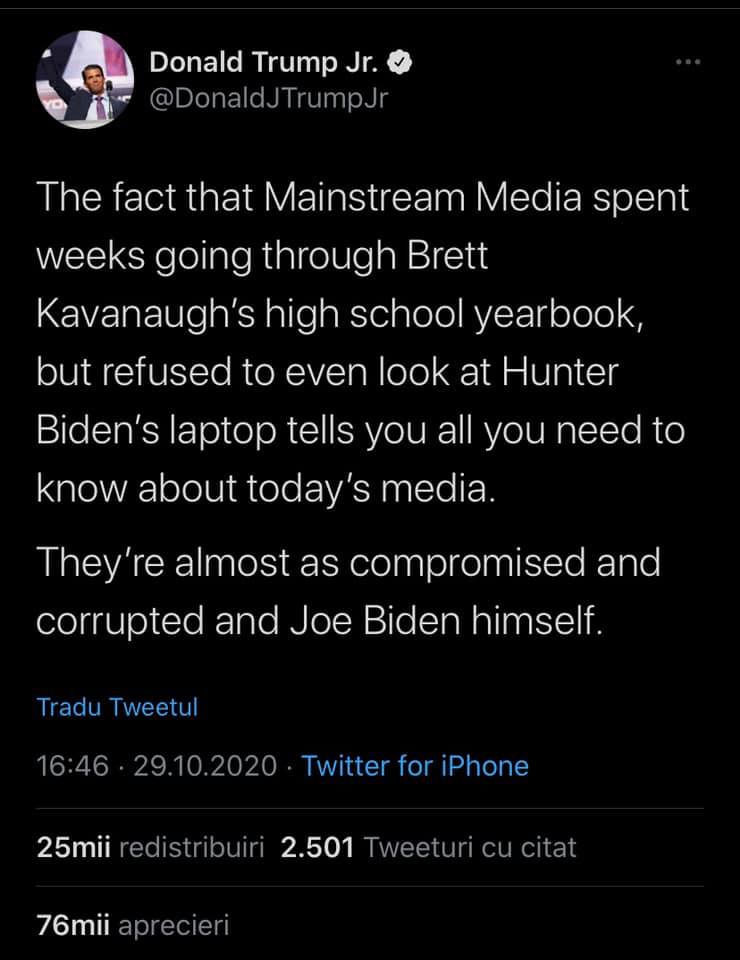Open the three-dot more options menu
The width and height of the screenshot is (740, 960).
687,63
